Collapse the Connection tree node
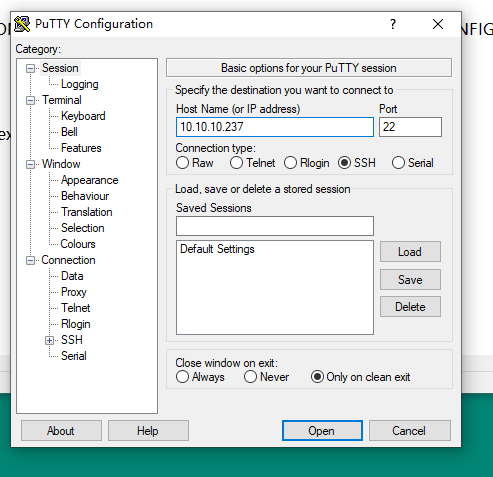Viewport: 493px width, 477px height. click(x=30, y=260)
